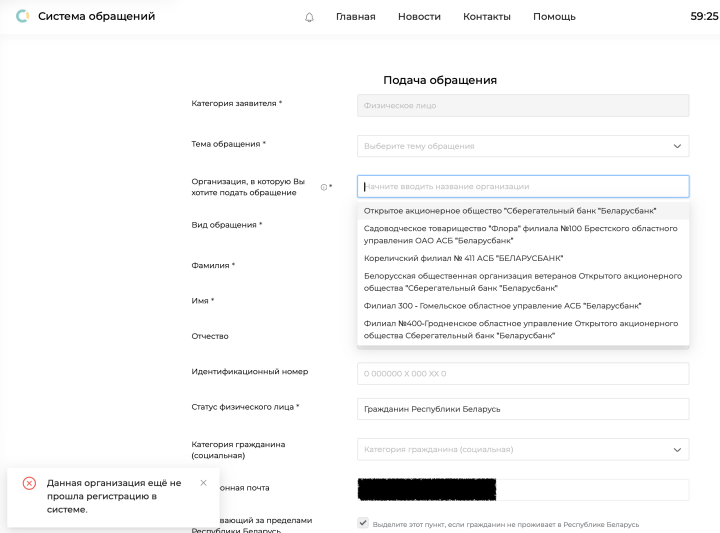Screen dimensions: 720x533
Task: Select Кореличский филиал № 411 option
Action: coord(523,258)
